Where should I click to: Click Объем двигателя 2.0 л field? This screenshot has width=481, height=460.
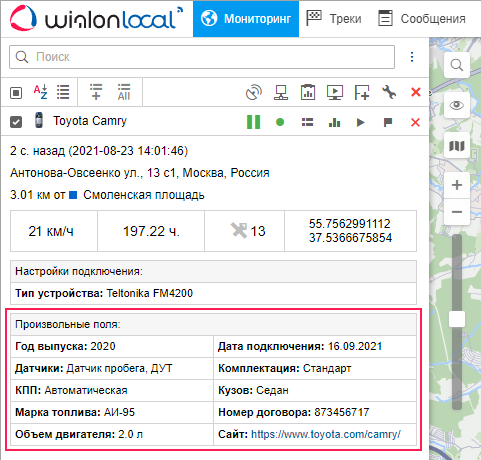point(112,434)
